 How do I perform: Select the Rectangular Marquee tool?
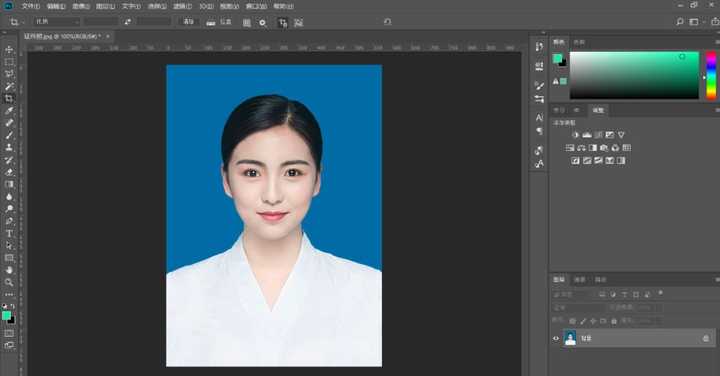click(9, 62)
